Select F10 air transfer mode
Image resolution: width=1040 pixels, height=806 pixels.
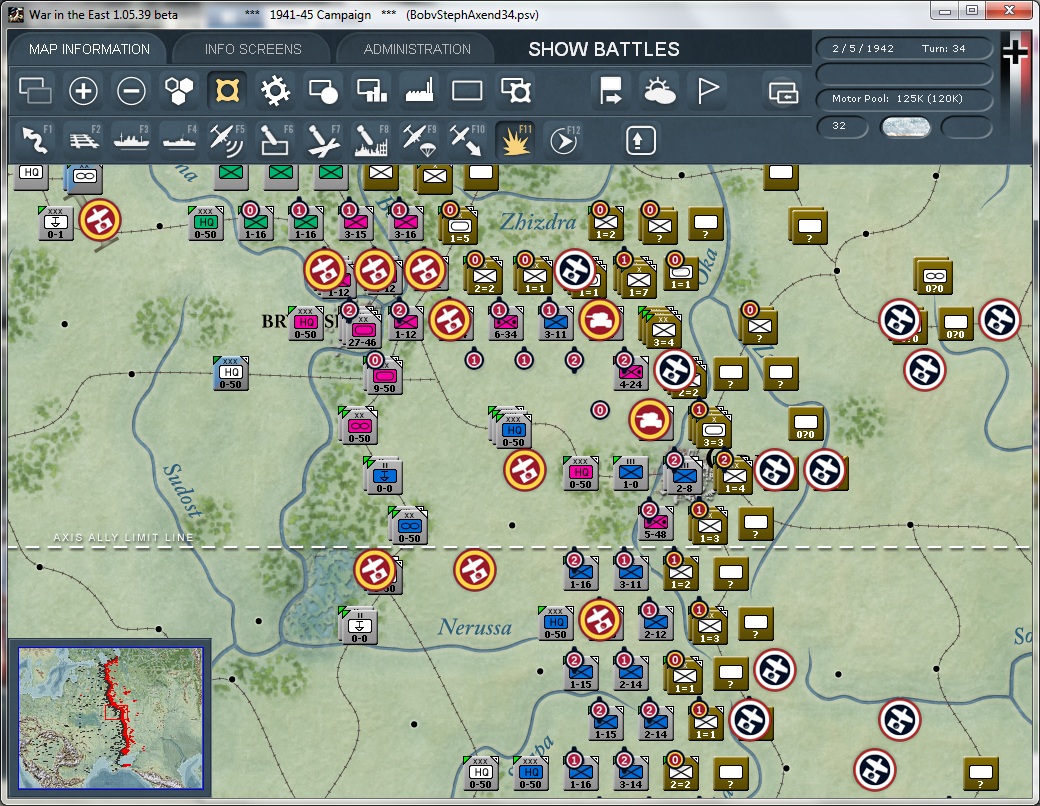(467, 140)
